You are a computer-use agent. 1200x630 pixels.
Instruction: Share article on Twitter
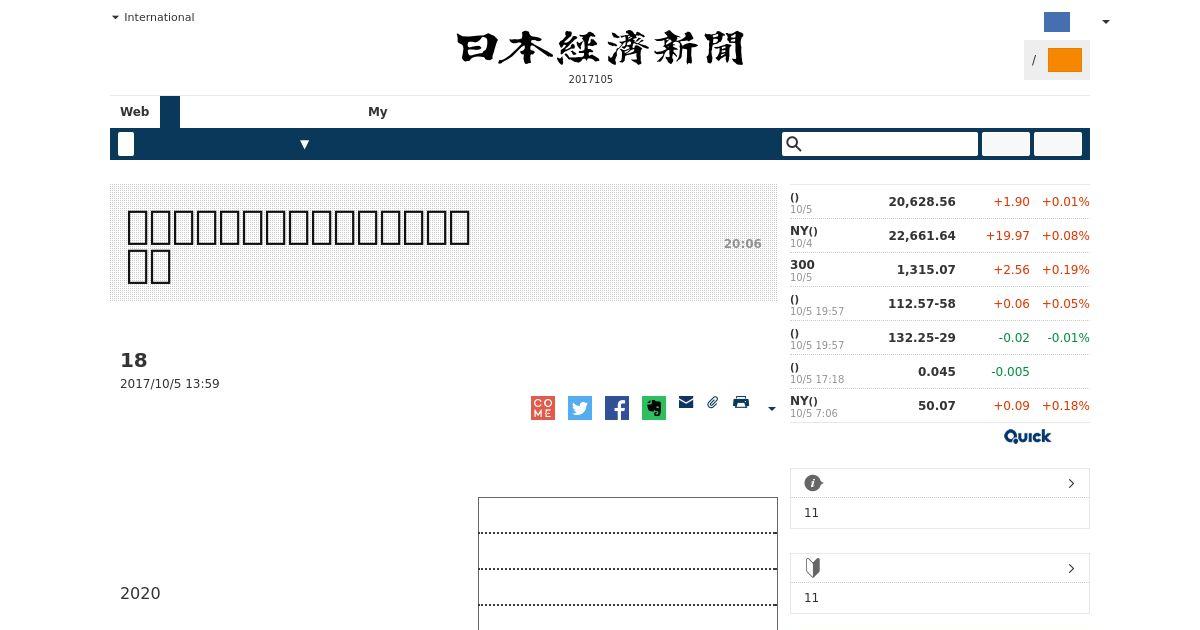click(x=580, y=408)
